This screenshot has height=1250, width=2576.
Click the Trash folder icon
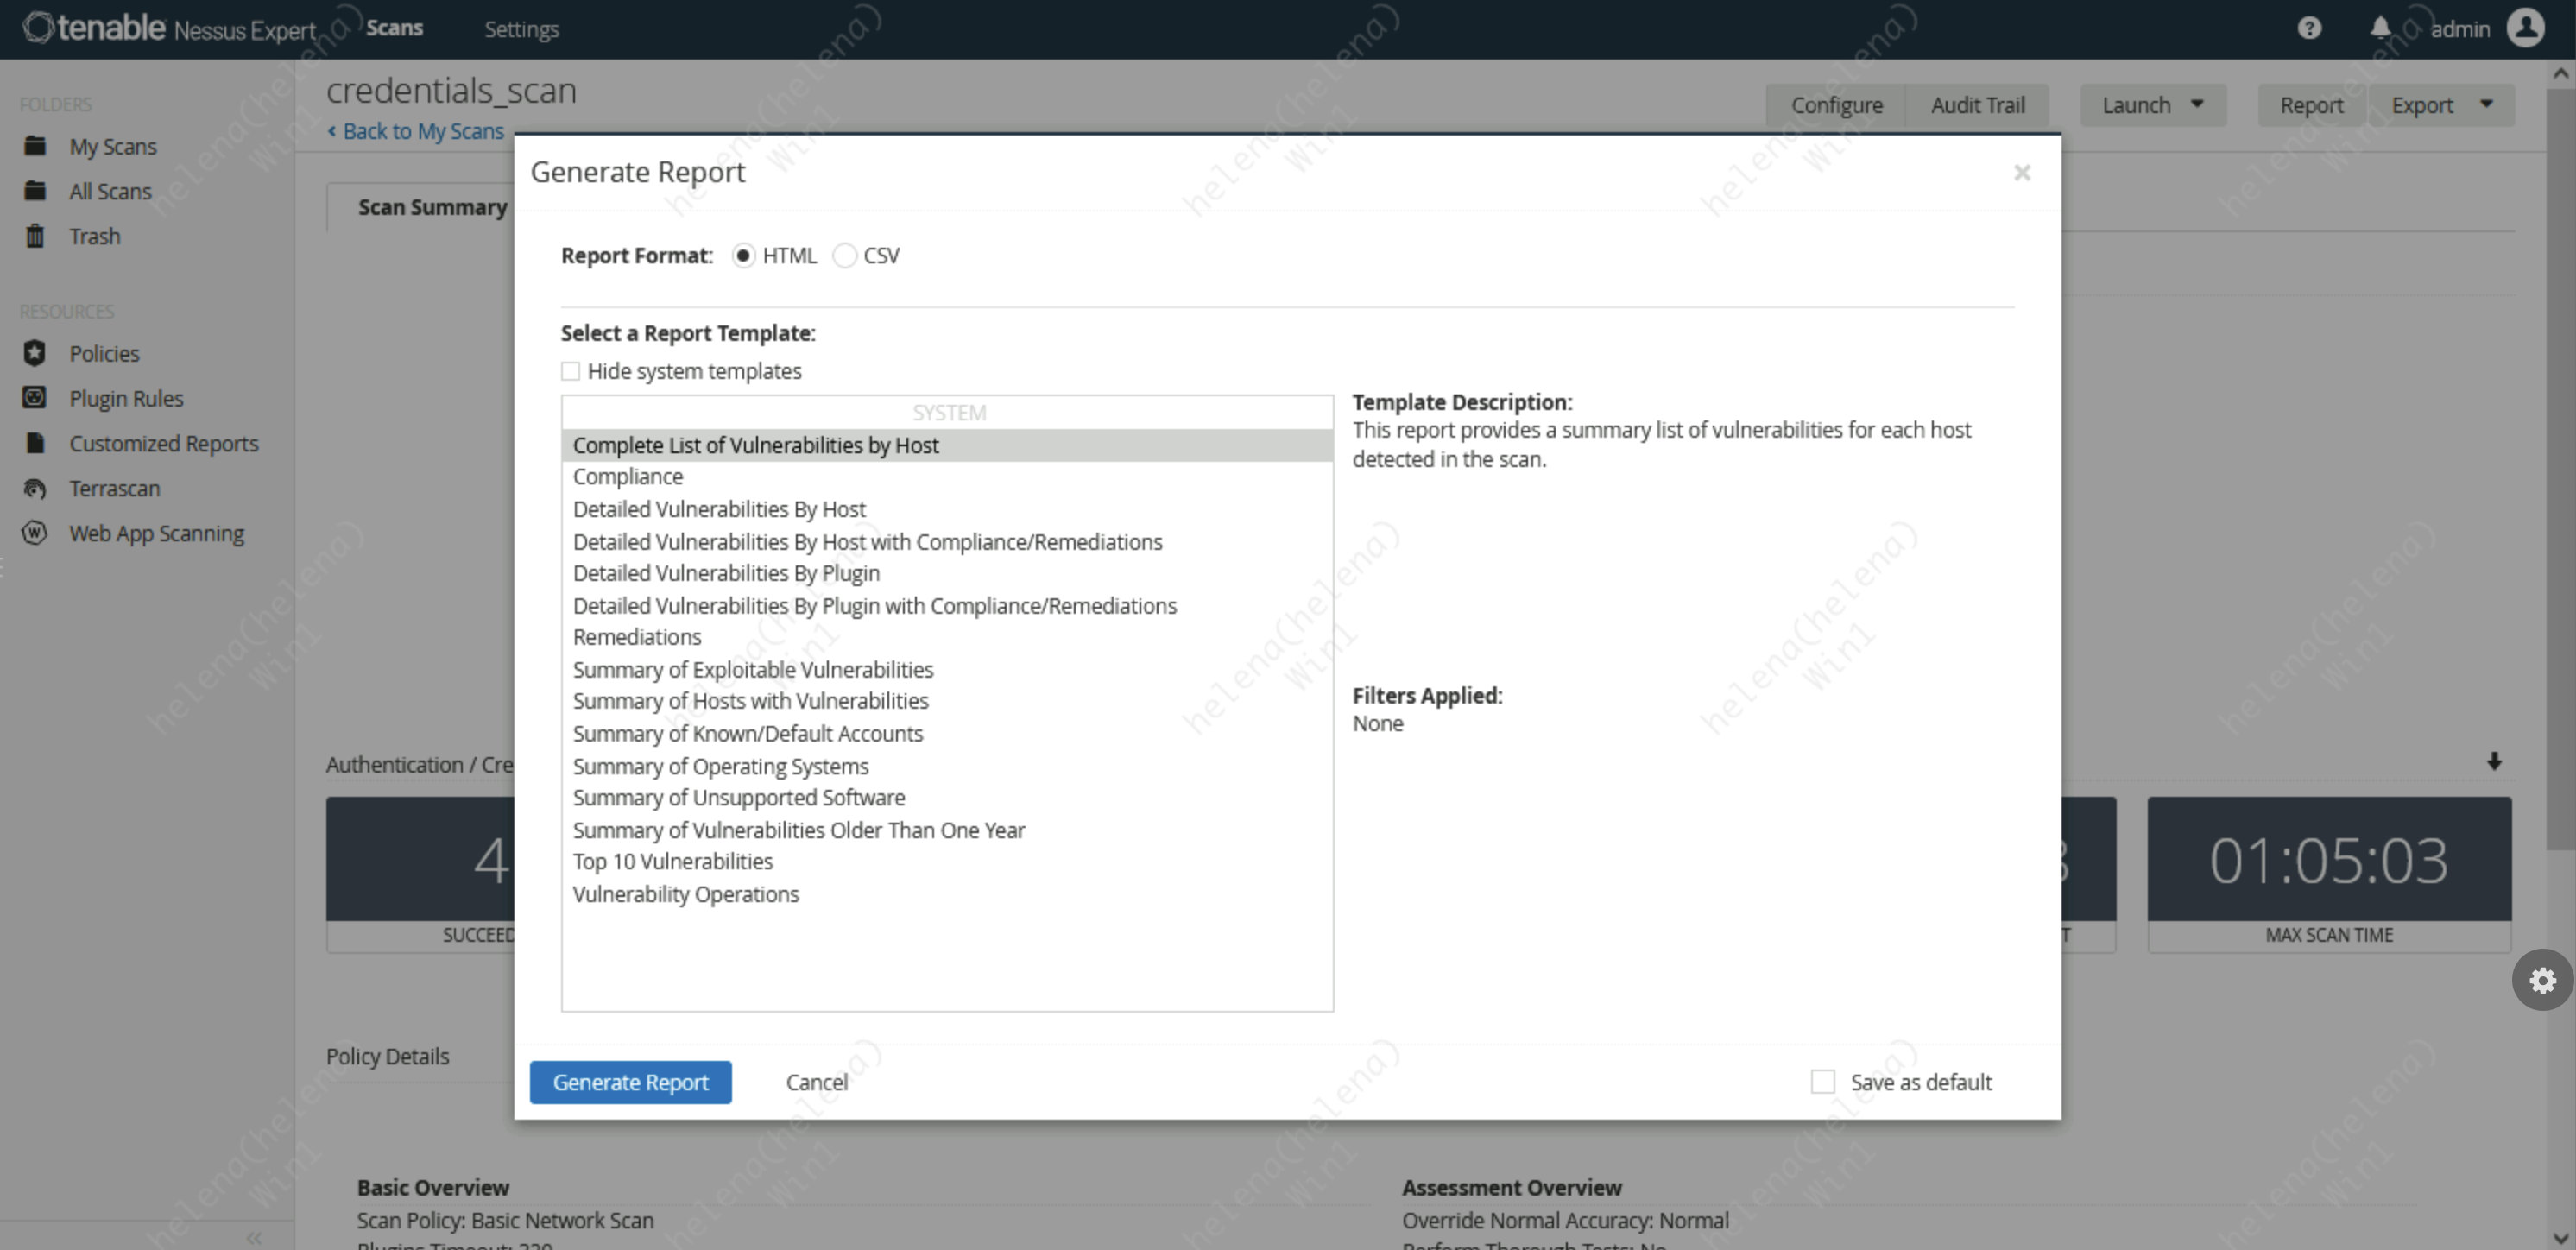click(35, 236)
